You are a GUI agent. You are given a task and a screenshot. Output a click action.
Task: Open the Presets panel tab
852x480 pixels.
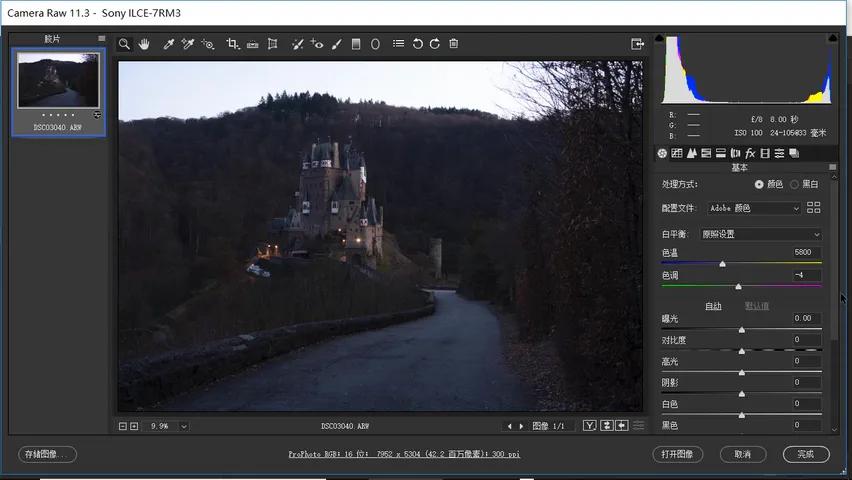click(x=779, y=153)
